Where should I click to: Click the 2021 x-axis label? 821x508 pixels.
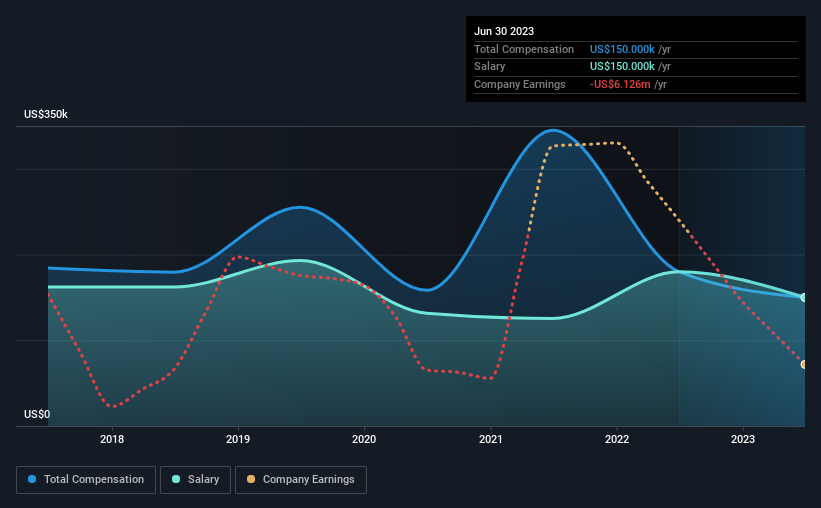tap(491, 439)
